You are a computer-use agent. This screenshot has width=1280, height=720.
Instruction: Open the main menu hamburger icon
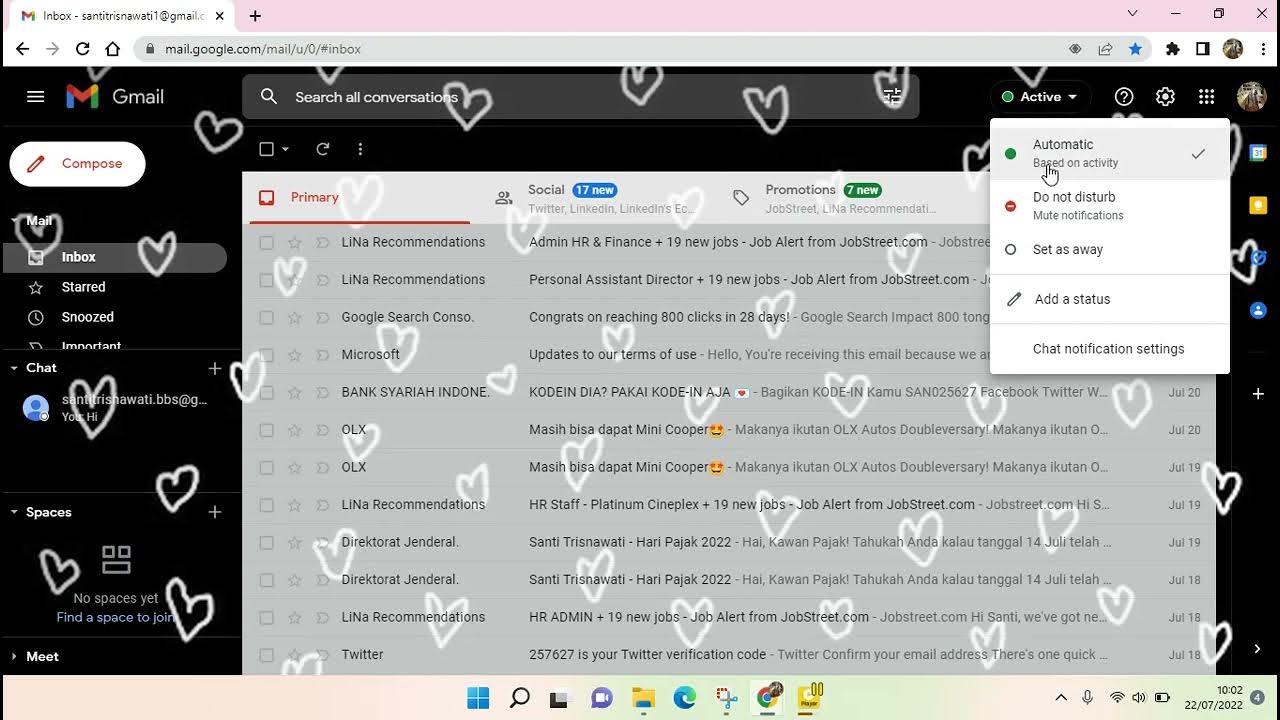pos(36,97)
